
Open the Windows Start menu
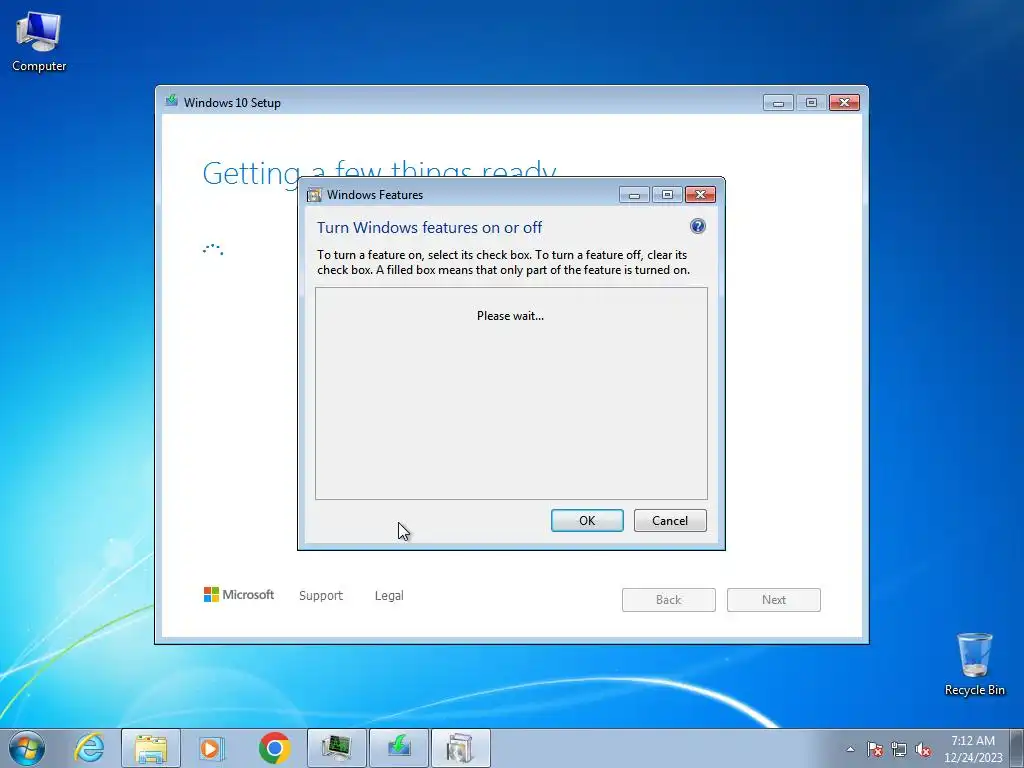(x=27, y=748)
